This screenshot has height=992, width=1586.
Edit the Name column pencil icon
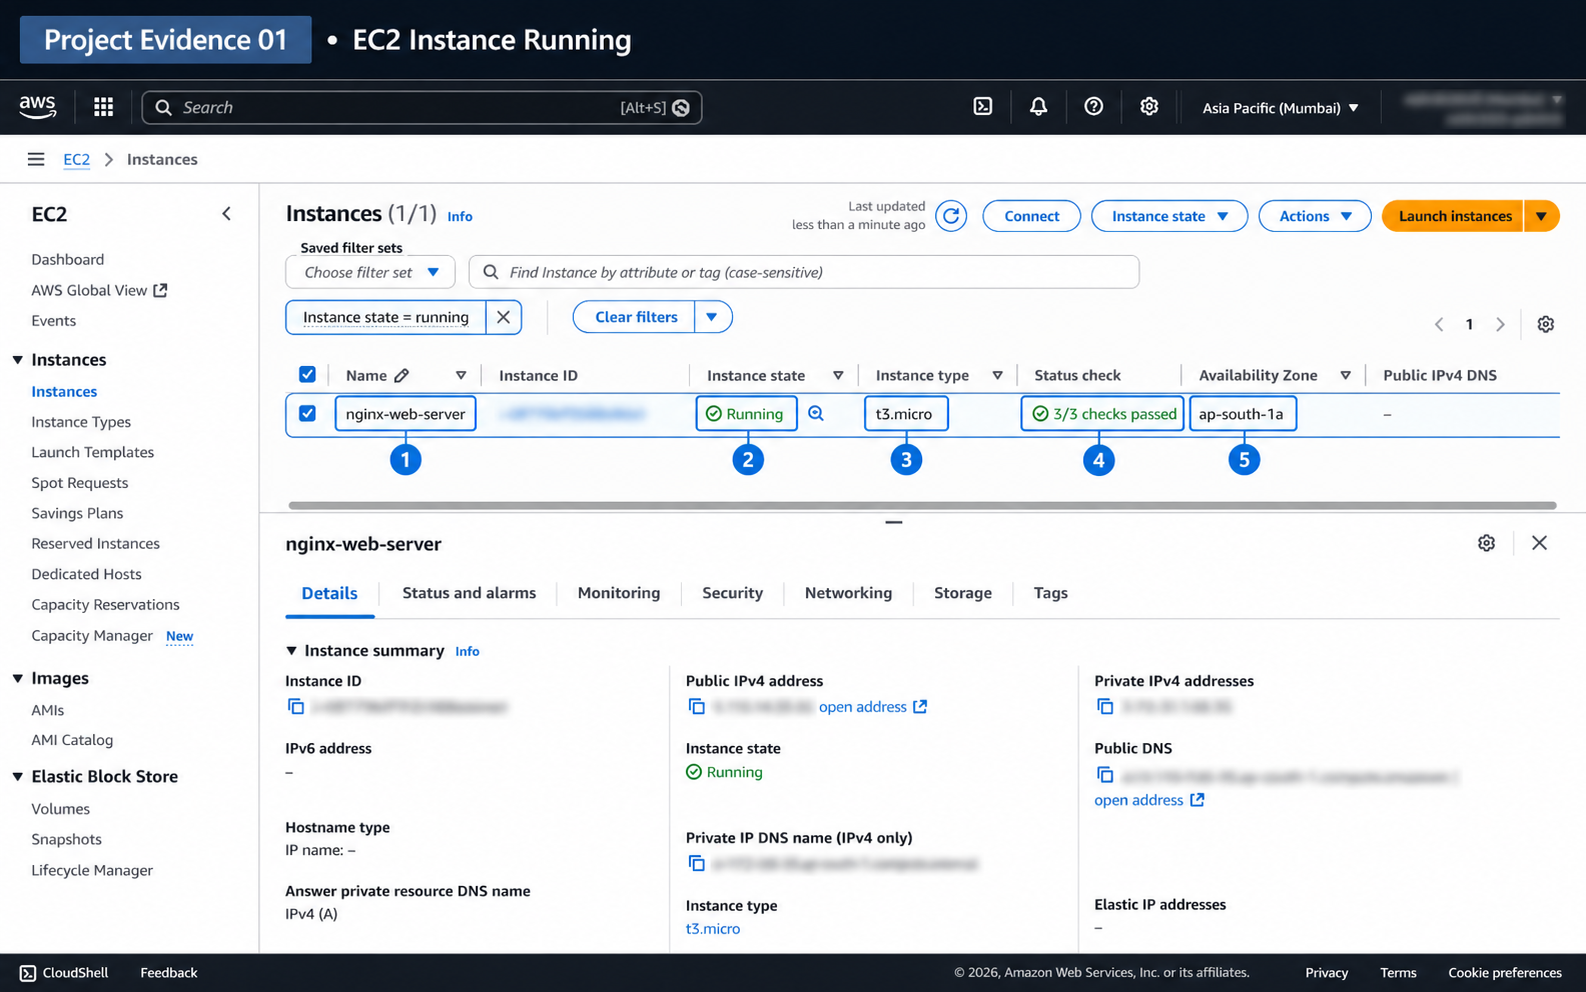402,375
